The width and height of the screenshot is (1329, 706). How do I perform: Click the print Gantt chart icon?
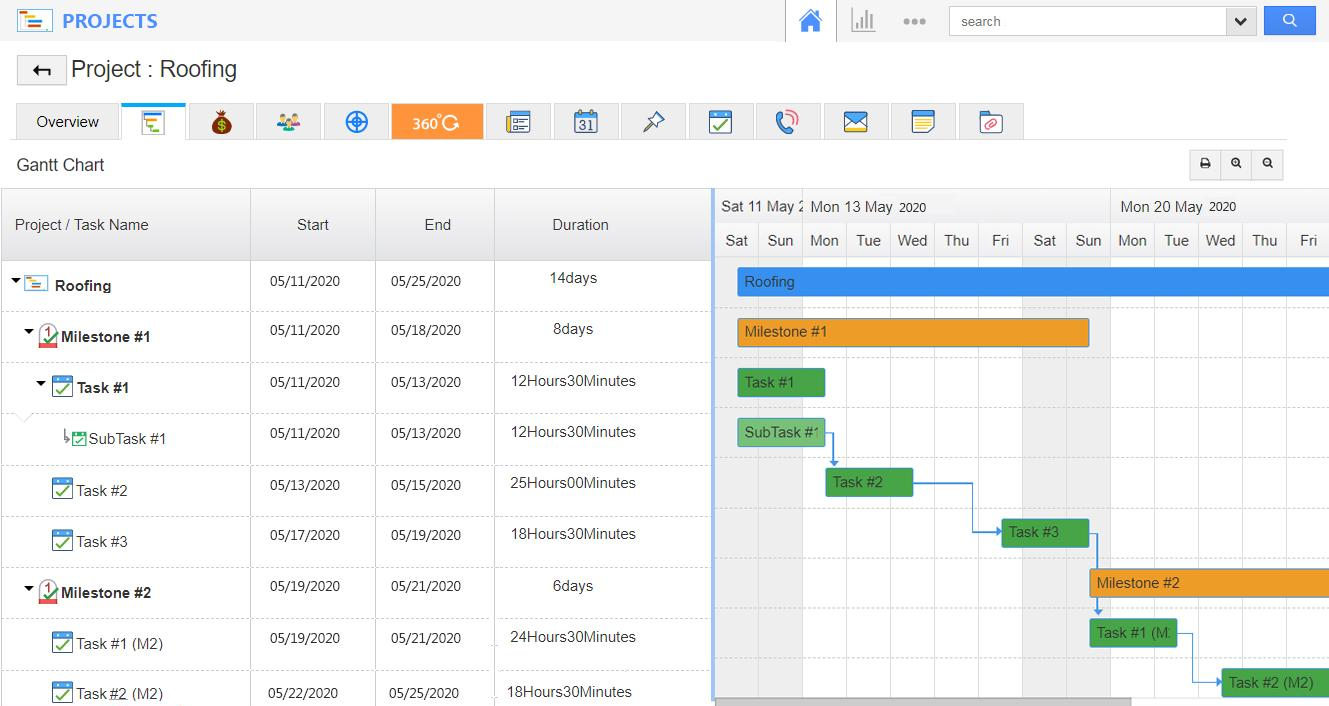coord(1205,164)
